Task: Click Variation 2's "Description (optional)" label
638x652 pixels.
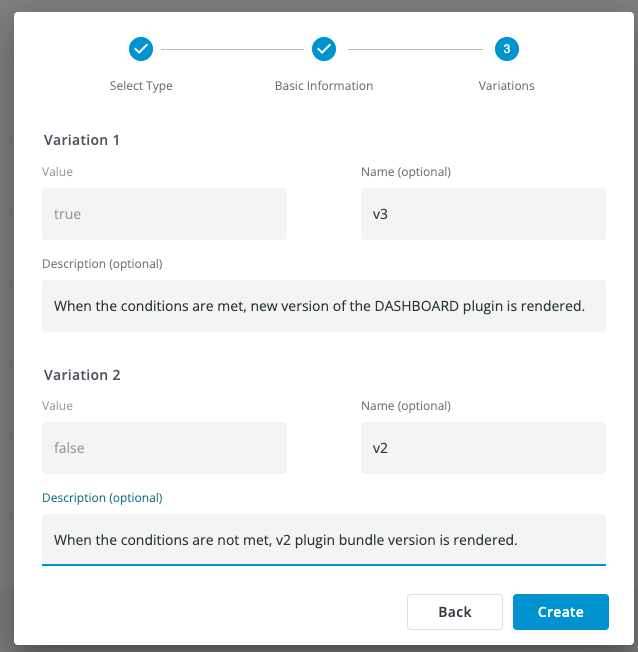Action: click(102, 498)
